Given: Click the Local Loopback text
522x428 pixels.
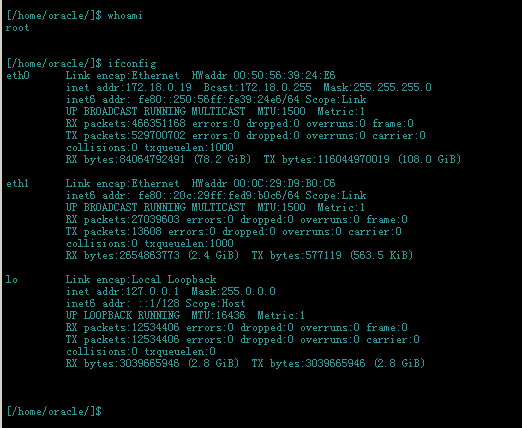Looking at the screenshot, I should [x=174, y=280].
